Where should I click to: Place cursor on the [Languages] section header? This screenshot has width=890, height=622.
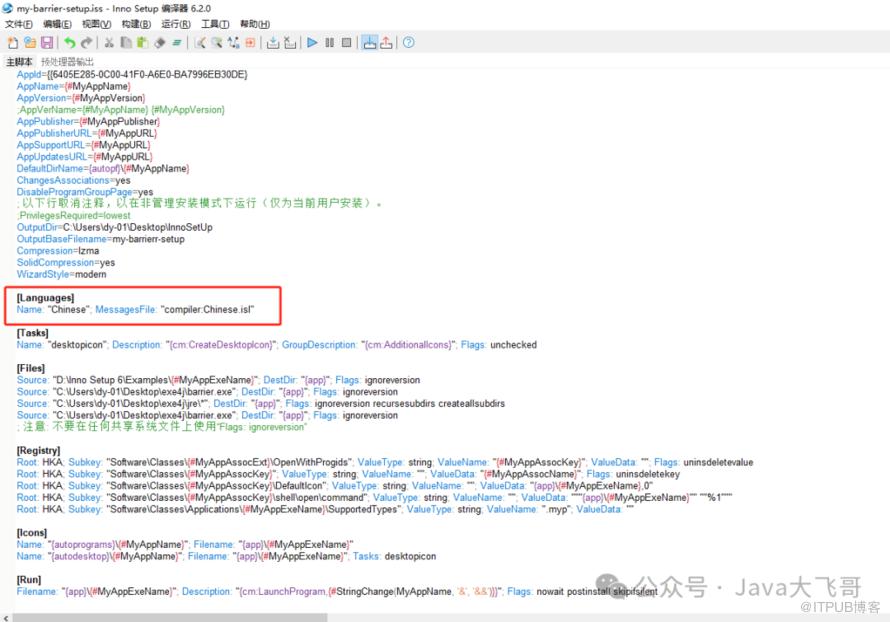[x=45, y=298]
